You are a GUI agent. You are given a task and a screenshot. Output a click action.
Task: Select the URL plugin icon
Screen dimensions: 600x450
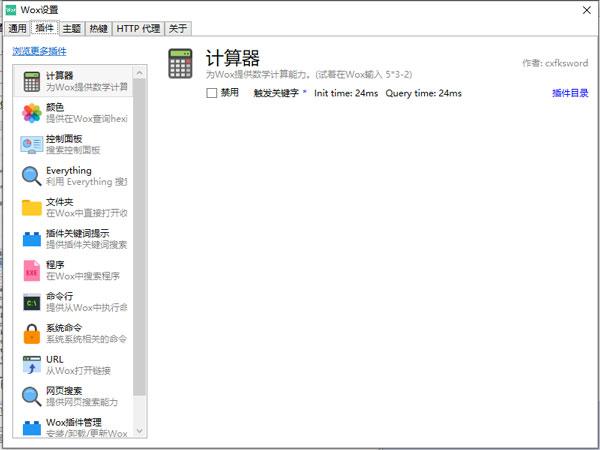click(x=32, y=365)
